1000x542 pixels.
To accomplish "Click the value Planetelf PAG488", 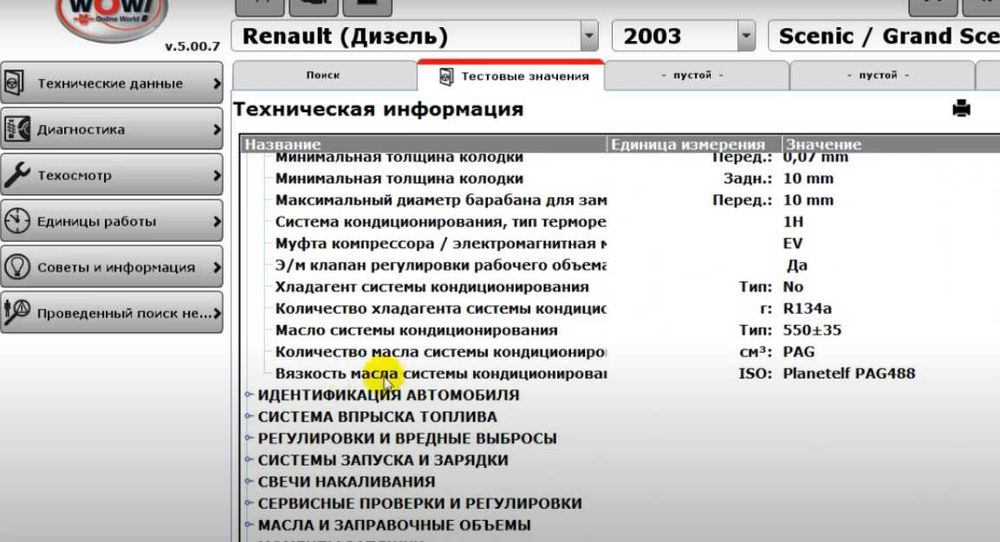I will coord(849,374).
